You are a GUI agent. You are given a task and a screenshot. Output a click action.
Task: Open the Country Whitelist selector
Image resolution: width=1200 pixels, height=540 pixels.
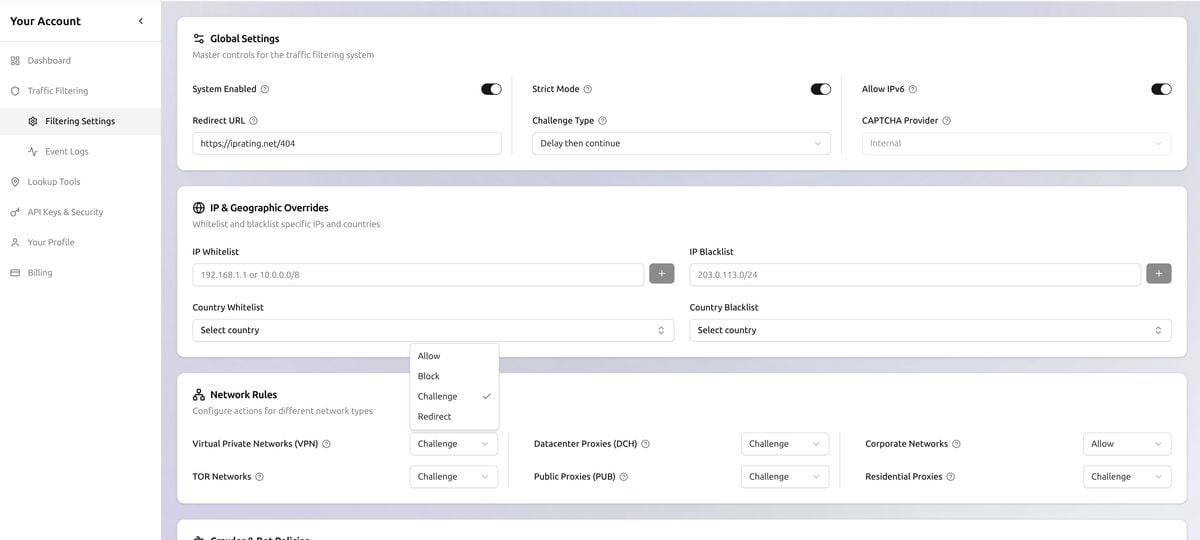pyautogui.click(x=433, y=330)
